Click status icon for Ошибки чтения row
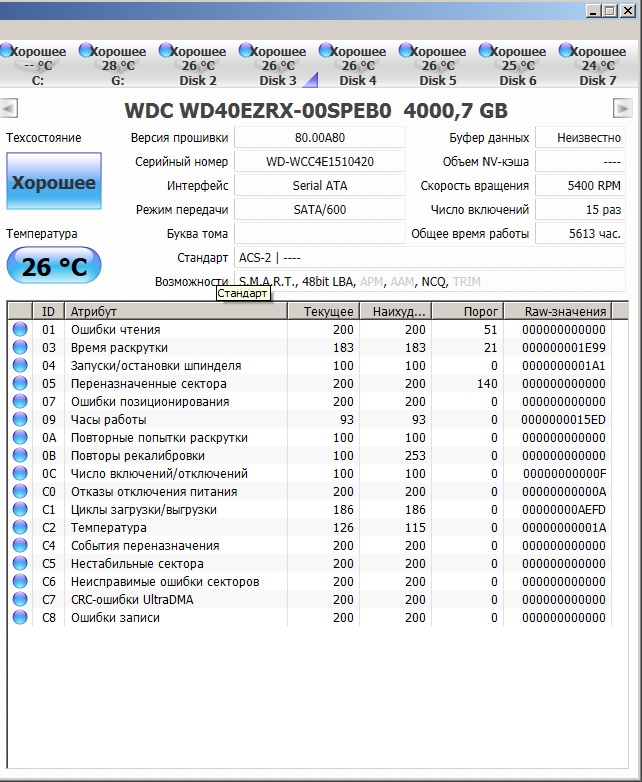 click(20, 329)
